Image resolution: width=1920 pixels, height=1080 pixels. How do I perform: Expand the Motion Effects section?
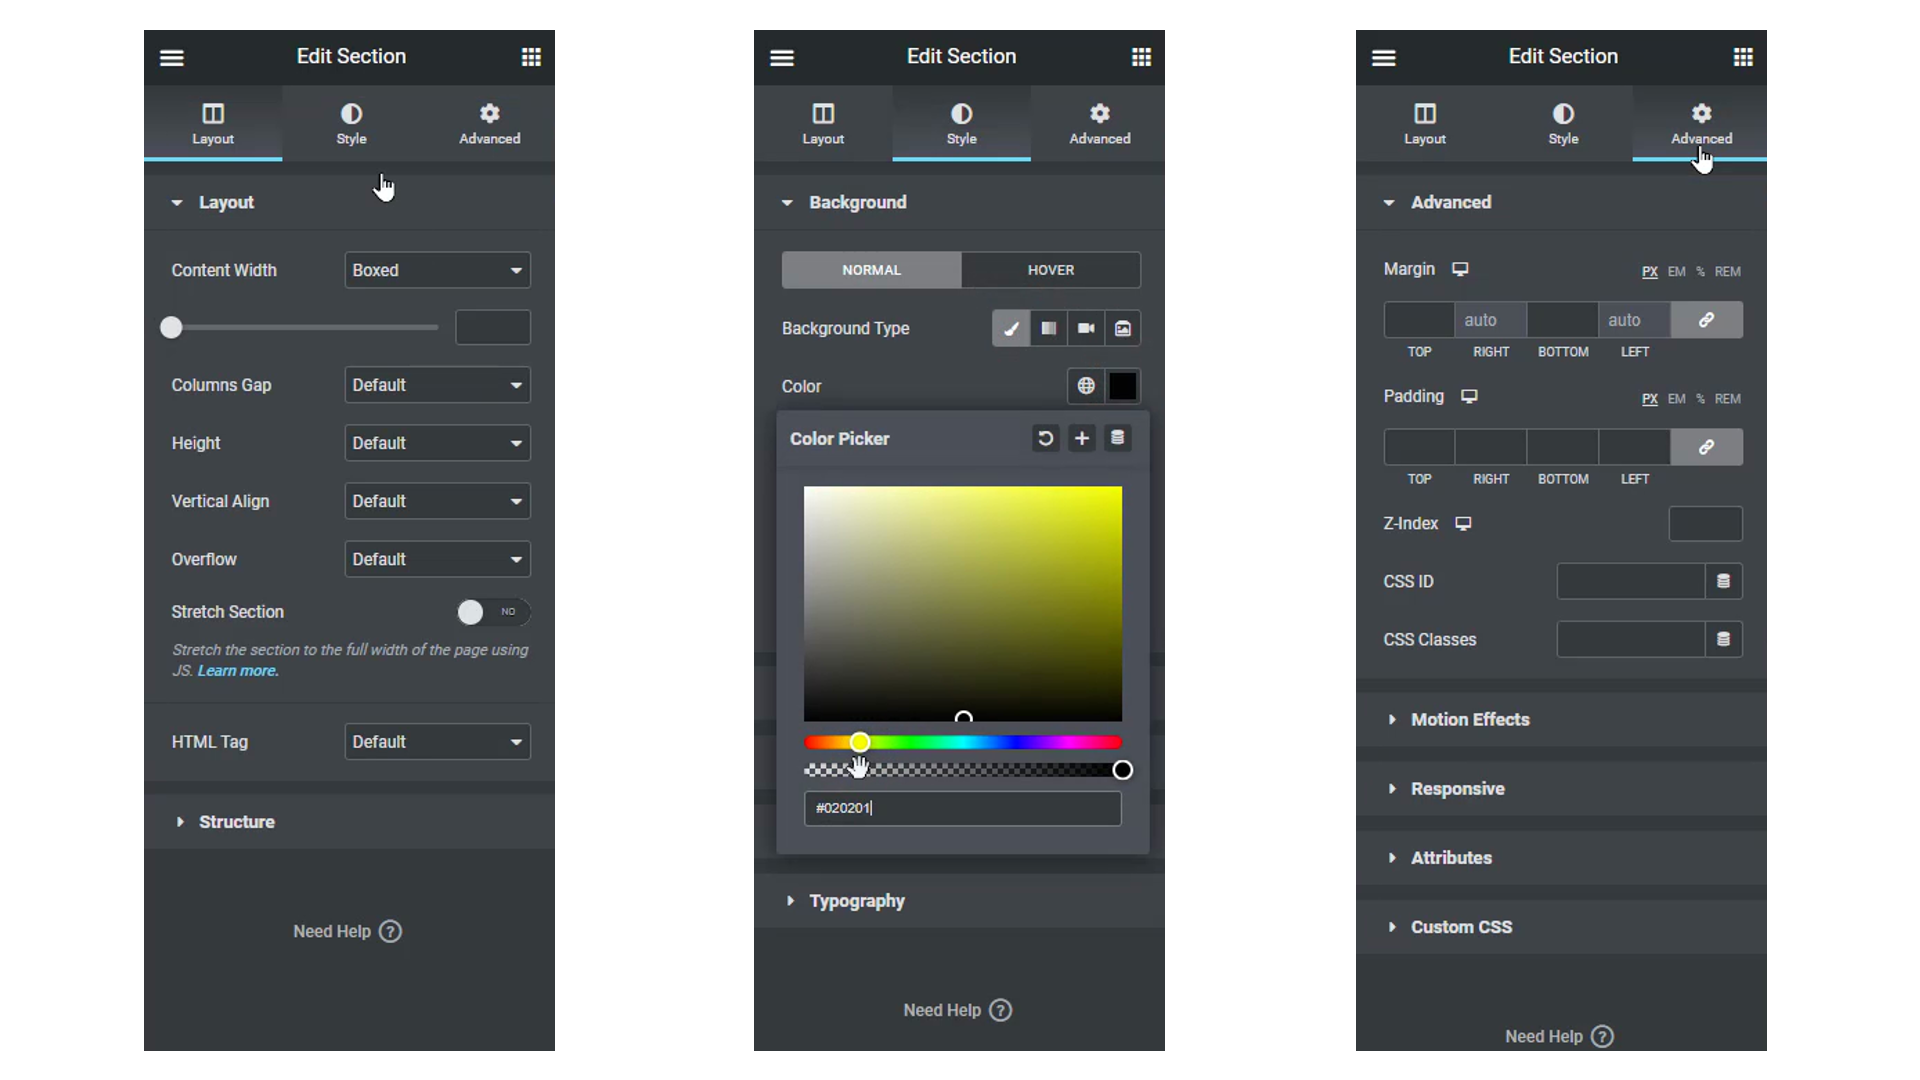[x=1469, y=719]
